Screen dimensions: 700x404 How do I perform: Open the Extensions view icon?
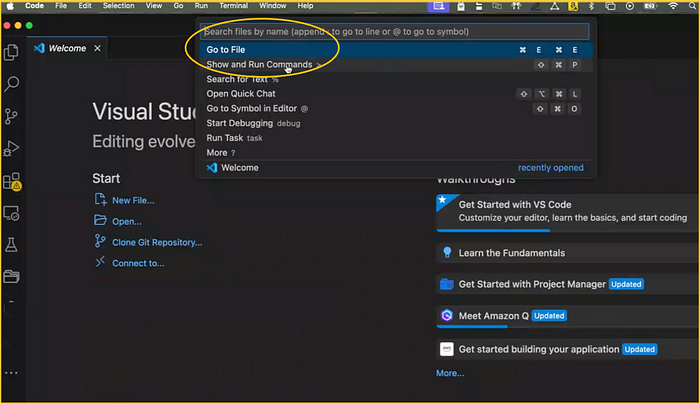12,182
